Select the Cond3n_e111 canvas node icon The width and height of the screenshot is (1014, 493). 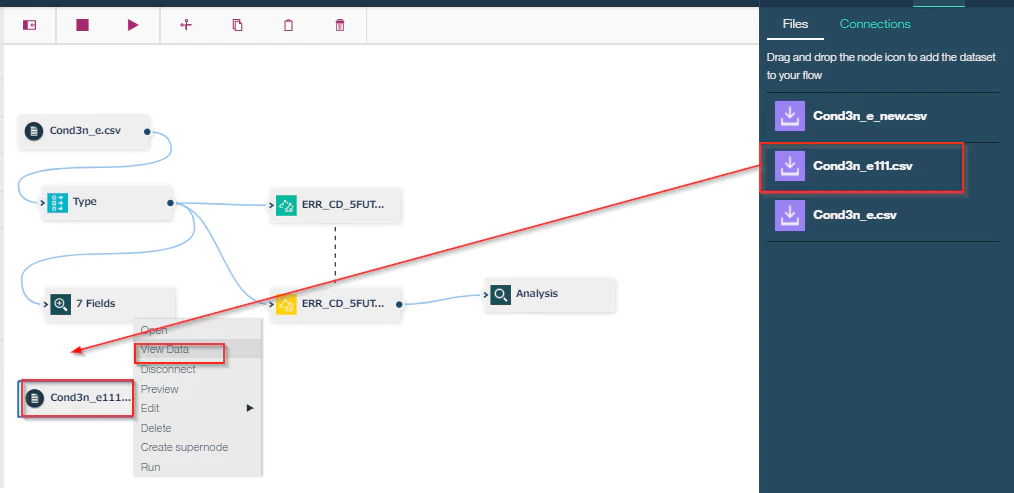point(34,398)
